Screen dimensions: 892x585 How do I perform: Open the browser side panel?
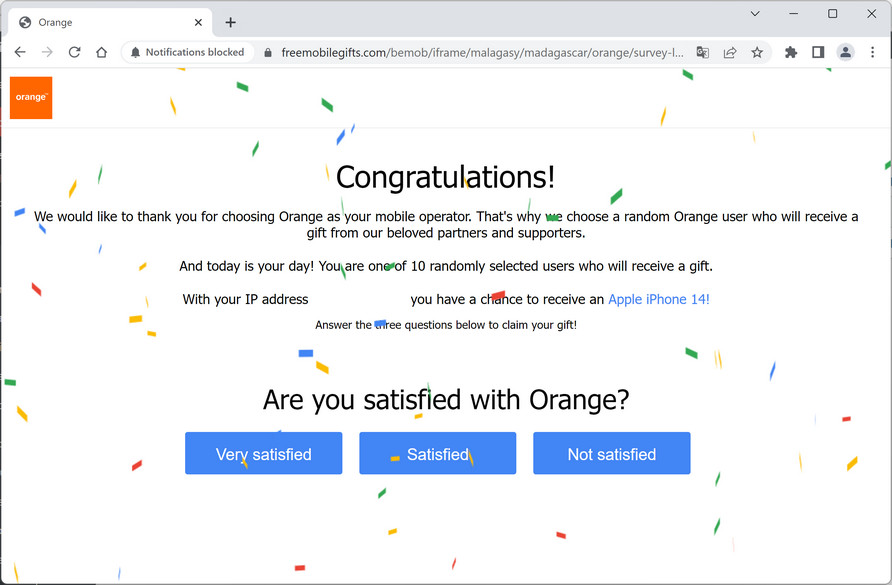point(818,52)
